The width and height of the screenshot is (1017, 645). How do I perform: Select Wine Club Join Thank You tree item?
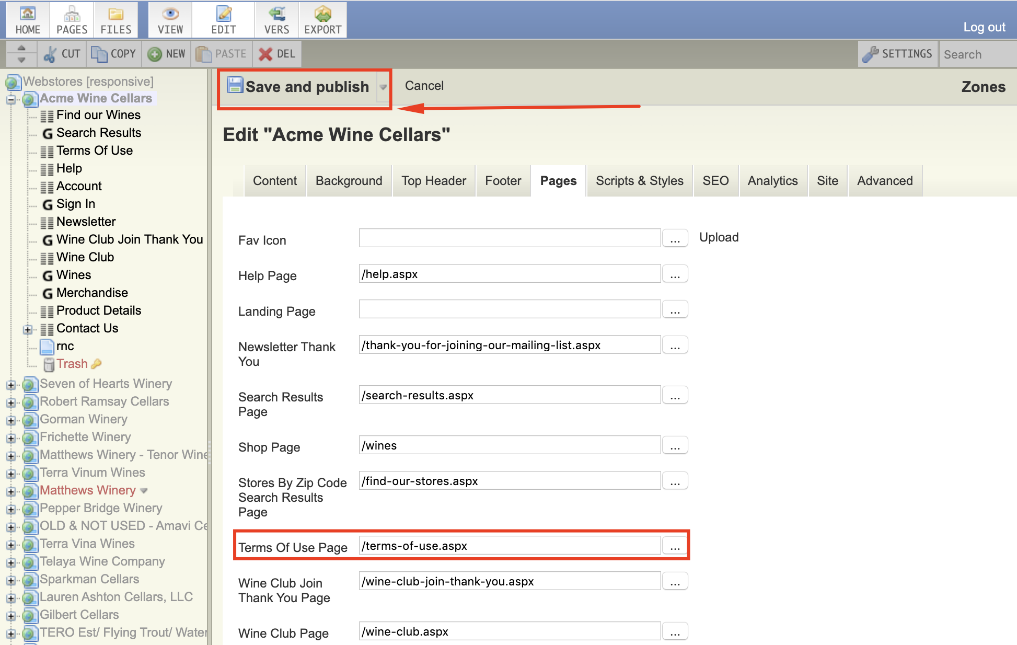click(130, 239)
